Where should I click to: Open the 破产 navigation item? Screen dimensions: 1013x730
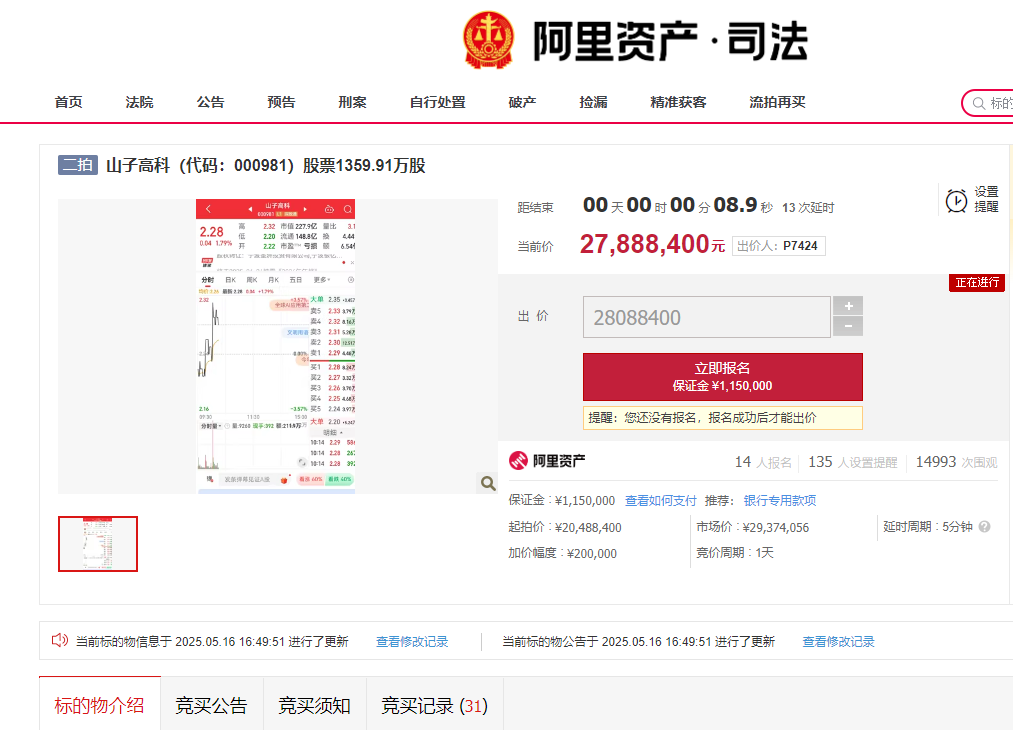(523, 102)
